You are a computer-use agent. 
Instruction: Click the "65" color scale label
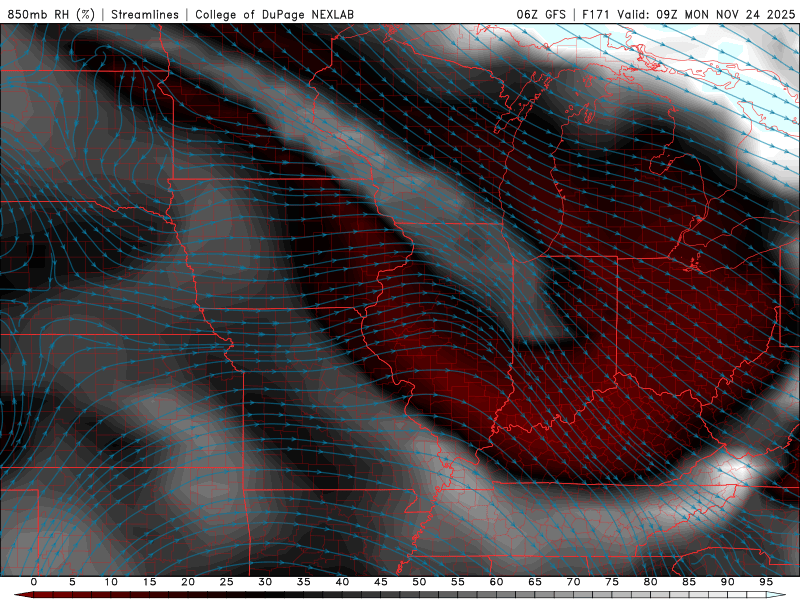(535, 582)
